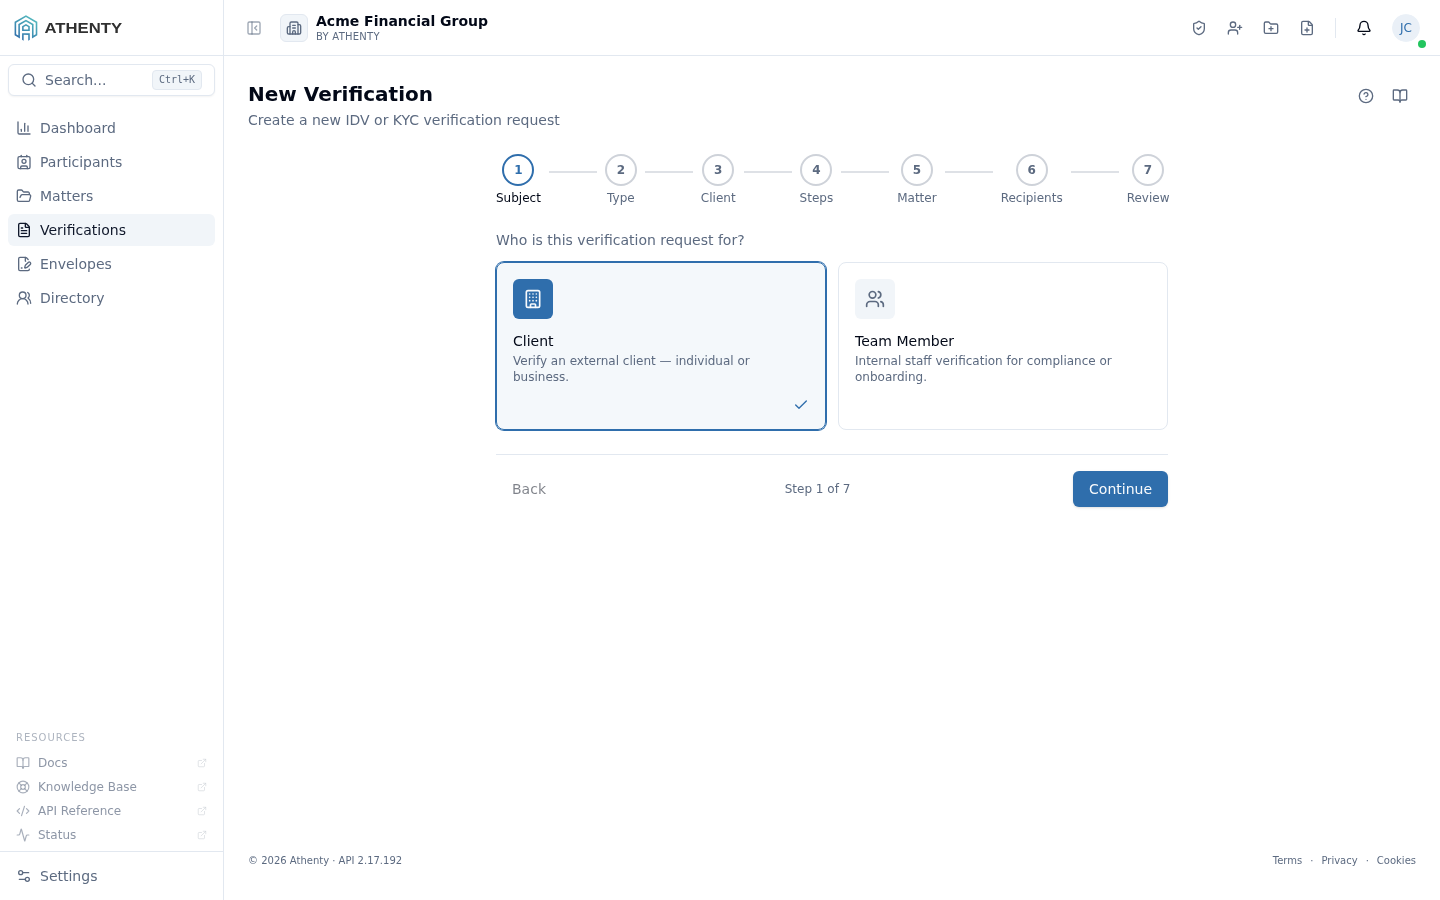Click the Directory people icon in sidebar

pyautogui.click(x=24, y=298)
